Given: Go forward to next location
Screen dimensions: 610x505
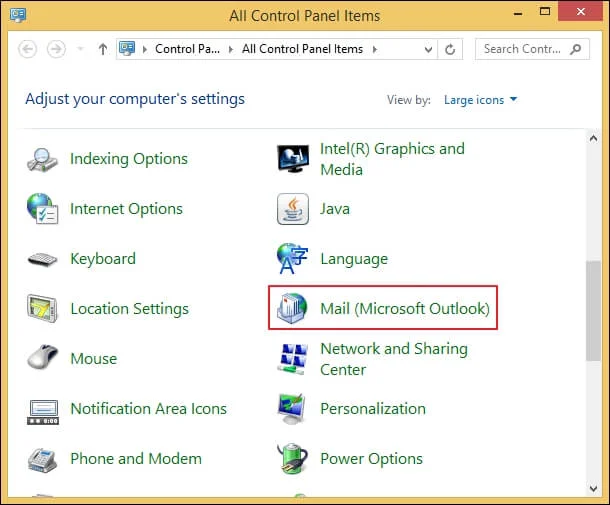Looking at the screenshot, I should pyautogui.click(x=56, y=49).
